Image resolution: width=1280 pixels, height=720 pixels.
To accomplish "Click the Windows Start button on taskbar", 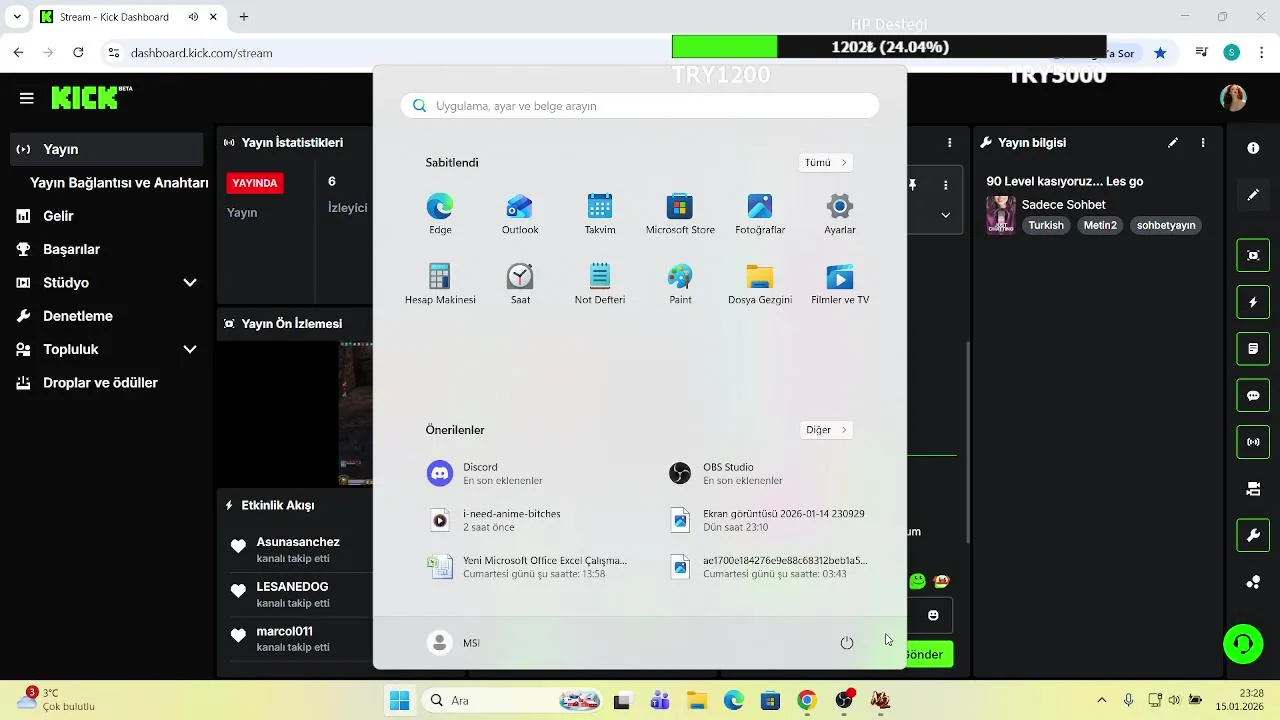I will coord(399,700).
